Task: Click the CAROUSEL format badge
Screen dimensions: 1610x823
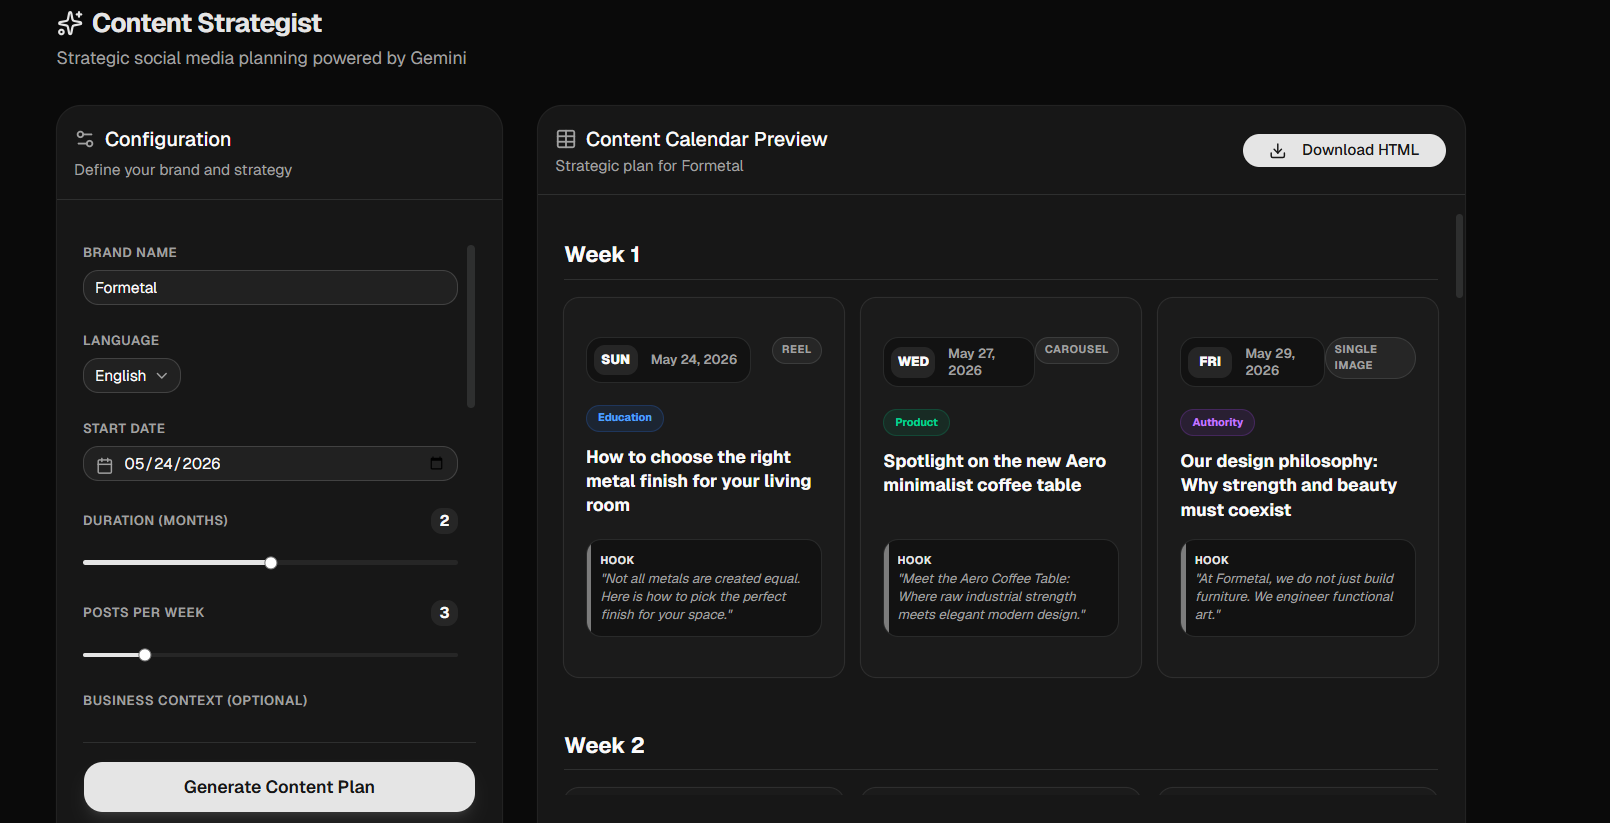Action: [x=1076, y=350]
